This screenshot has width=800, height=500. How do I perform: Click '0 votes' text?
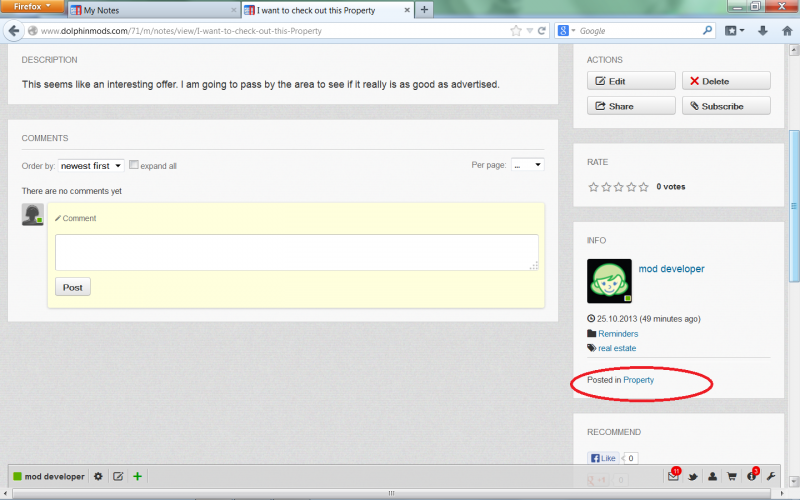[x=670, y=187]
